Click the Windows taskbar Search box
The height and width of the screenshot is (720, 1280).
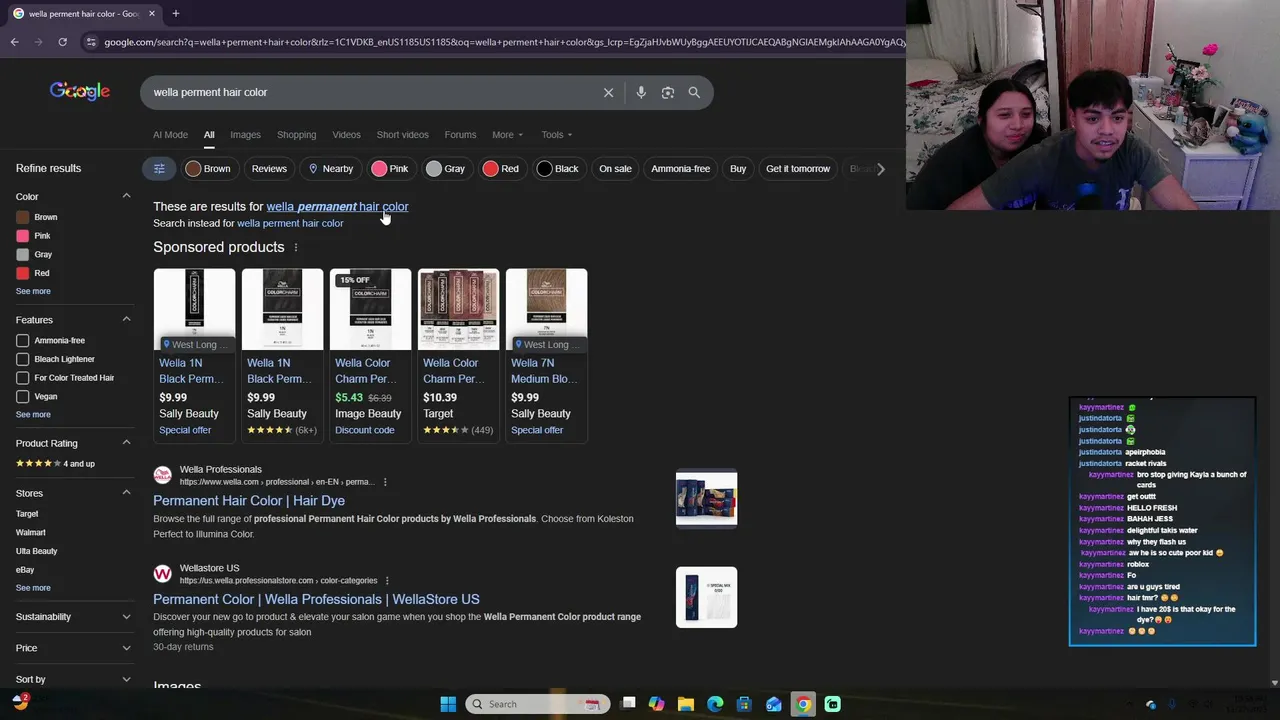pos(537,704)
